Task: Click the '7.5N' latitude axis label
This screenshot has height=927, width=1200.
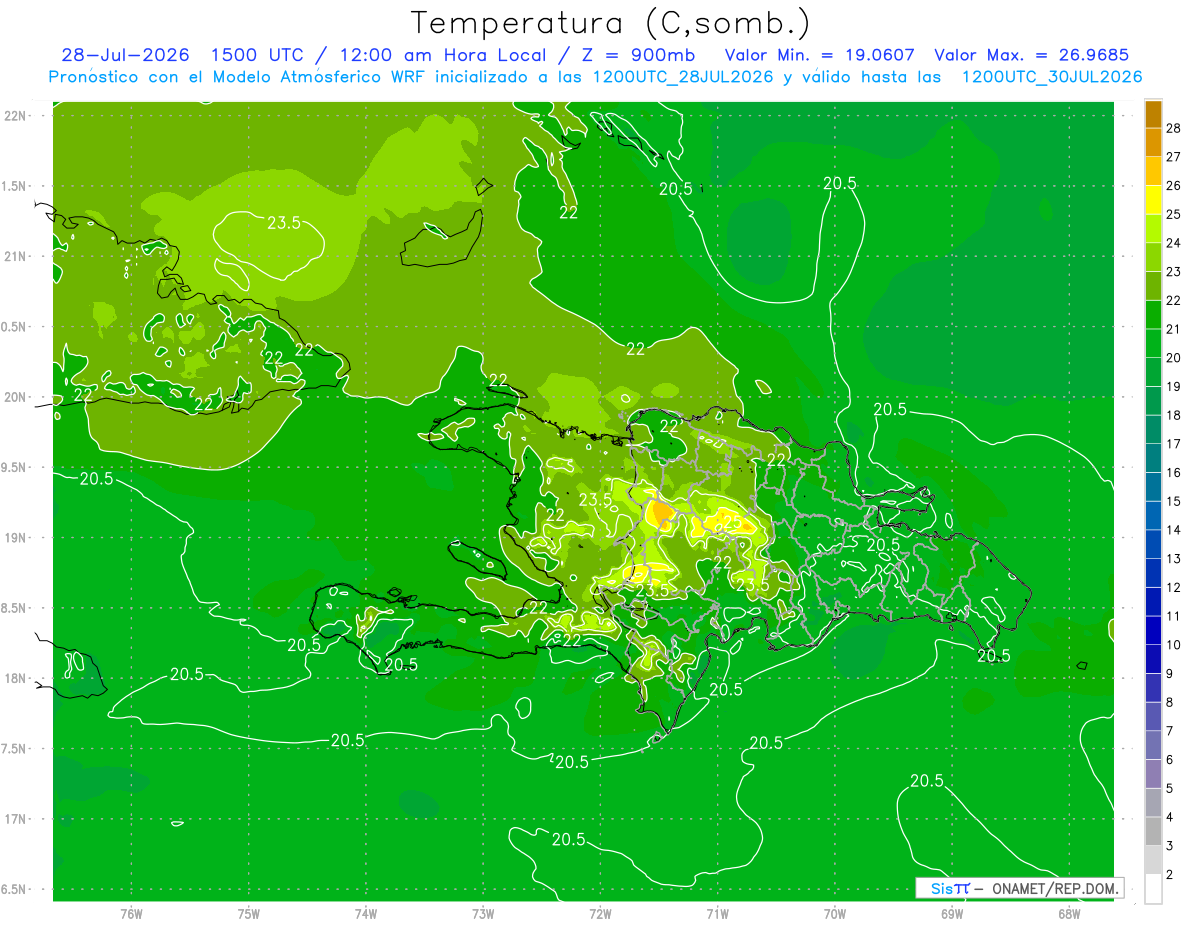Action: (15, 749)
